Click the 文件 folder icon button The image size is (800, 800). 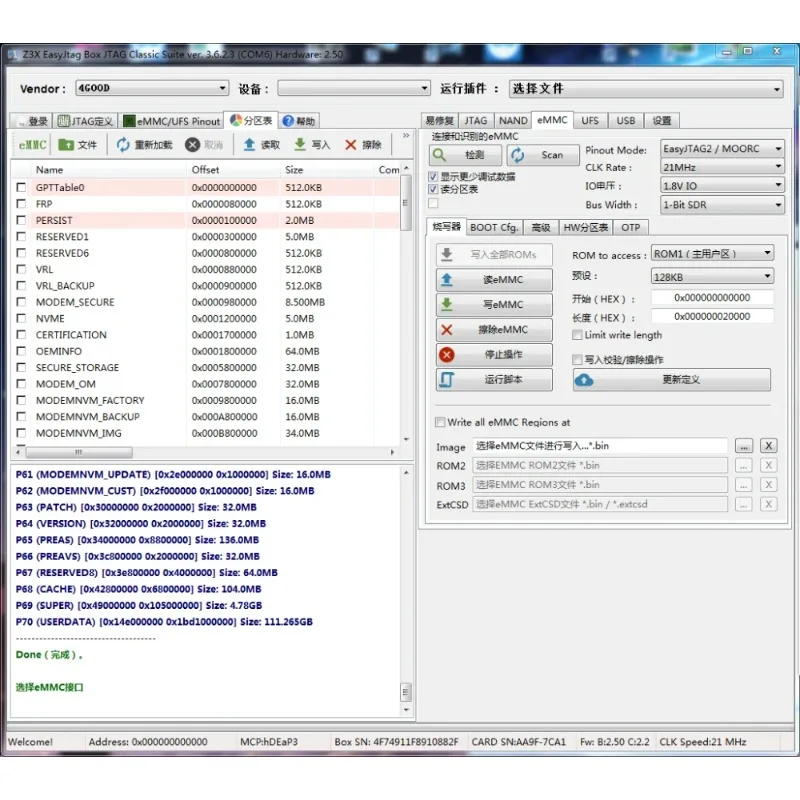(x=68, y=145)
